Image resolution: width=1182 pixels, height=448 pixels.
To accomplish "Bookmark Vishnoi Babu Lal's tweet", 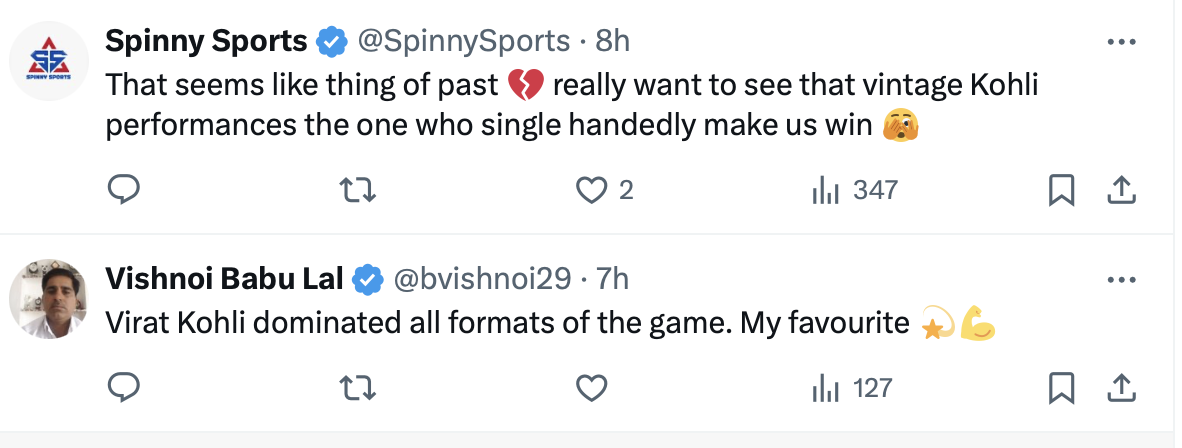I will click(x=1061, y=387).
